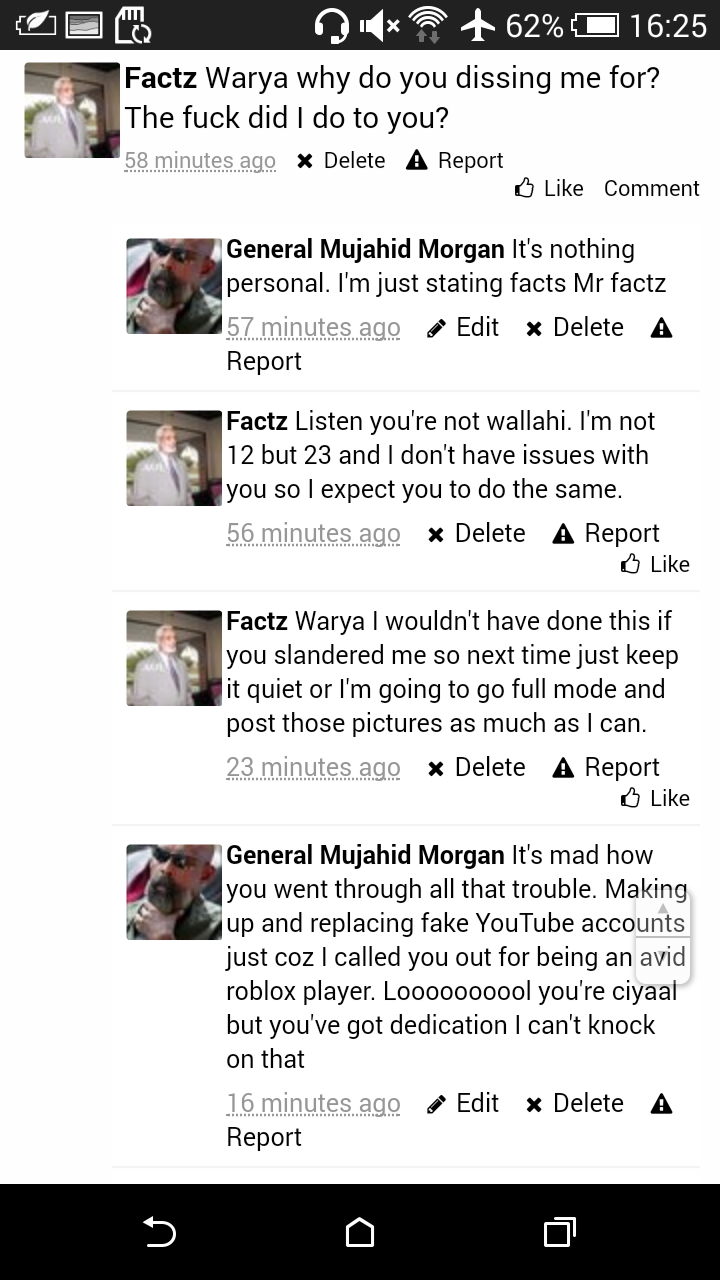Viewport: 720px width, 1280px height.
Task: Comment on Factz's top post
Action: [x=651, y=188]
